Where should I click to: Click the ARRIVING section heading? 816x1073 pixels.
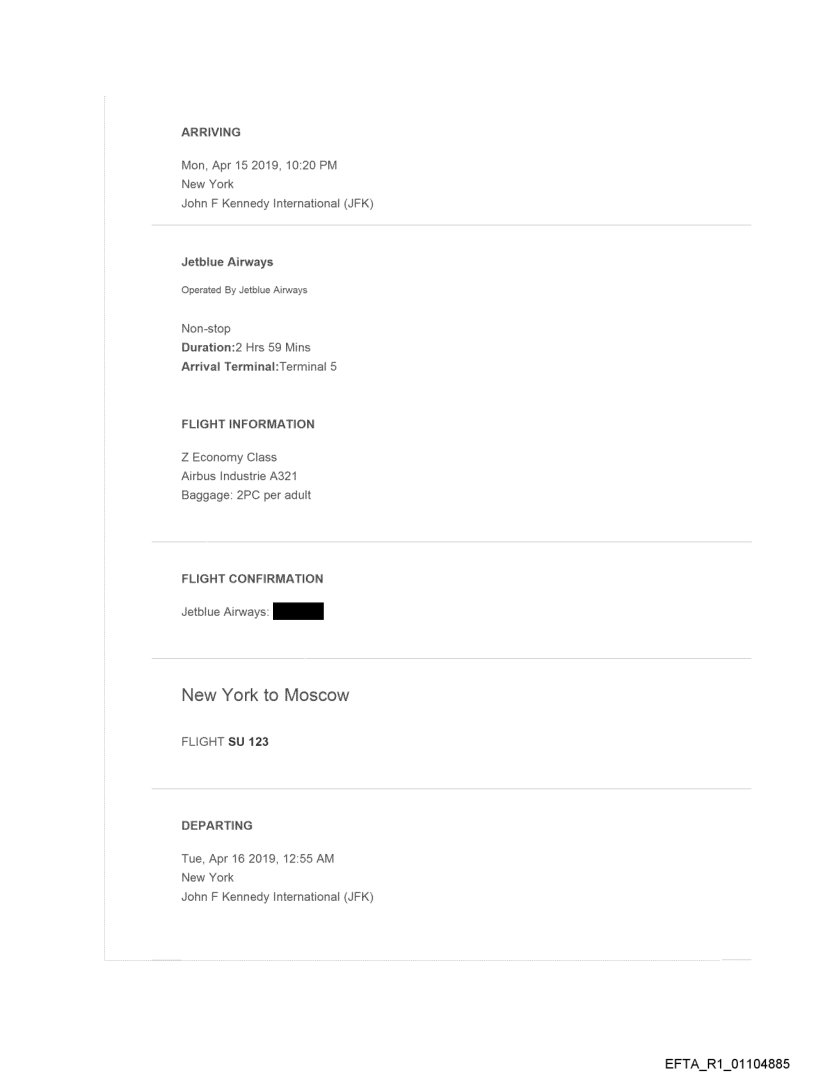click(210, 131)
